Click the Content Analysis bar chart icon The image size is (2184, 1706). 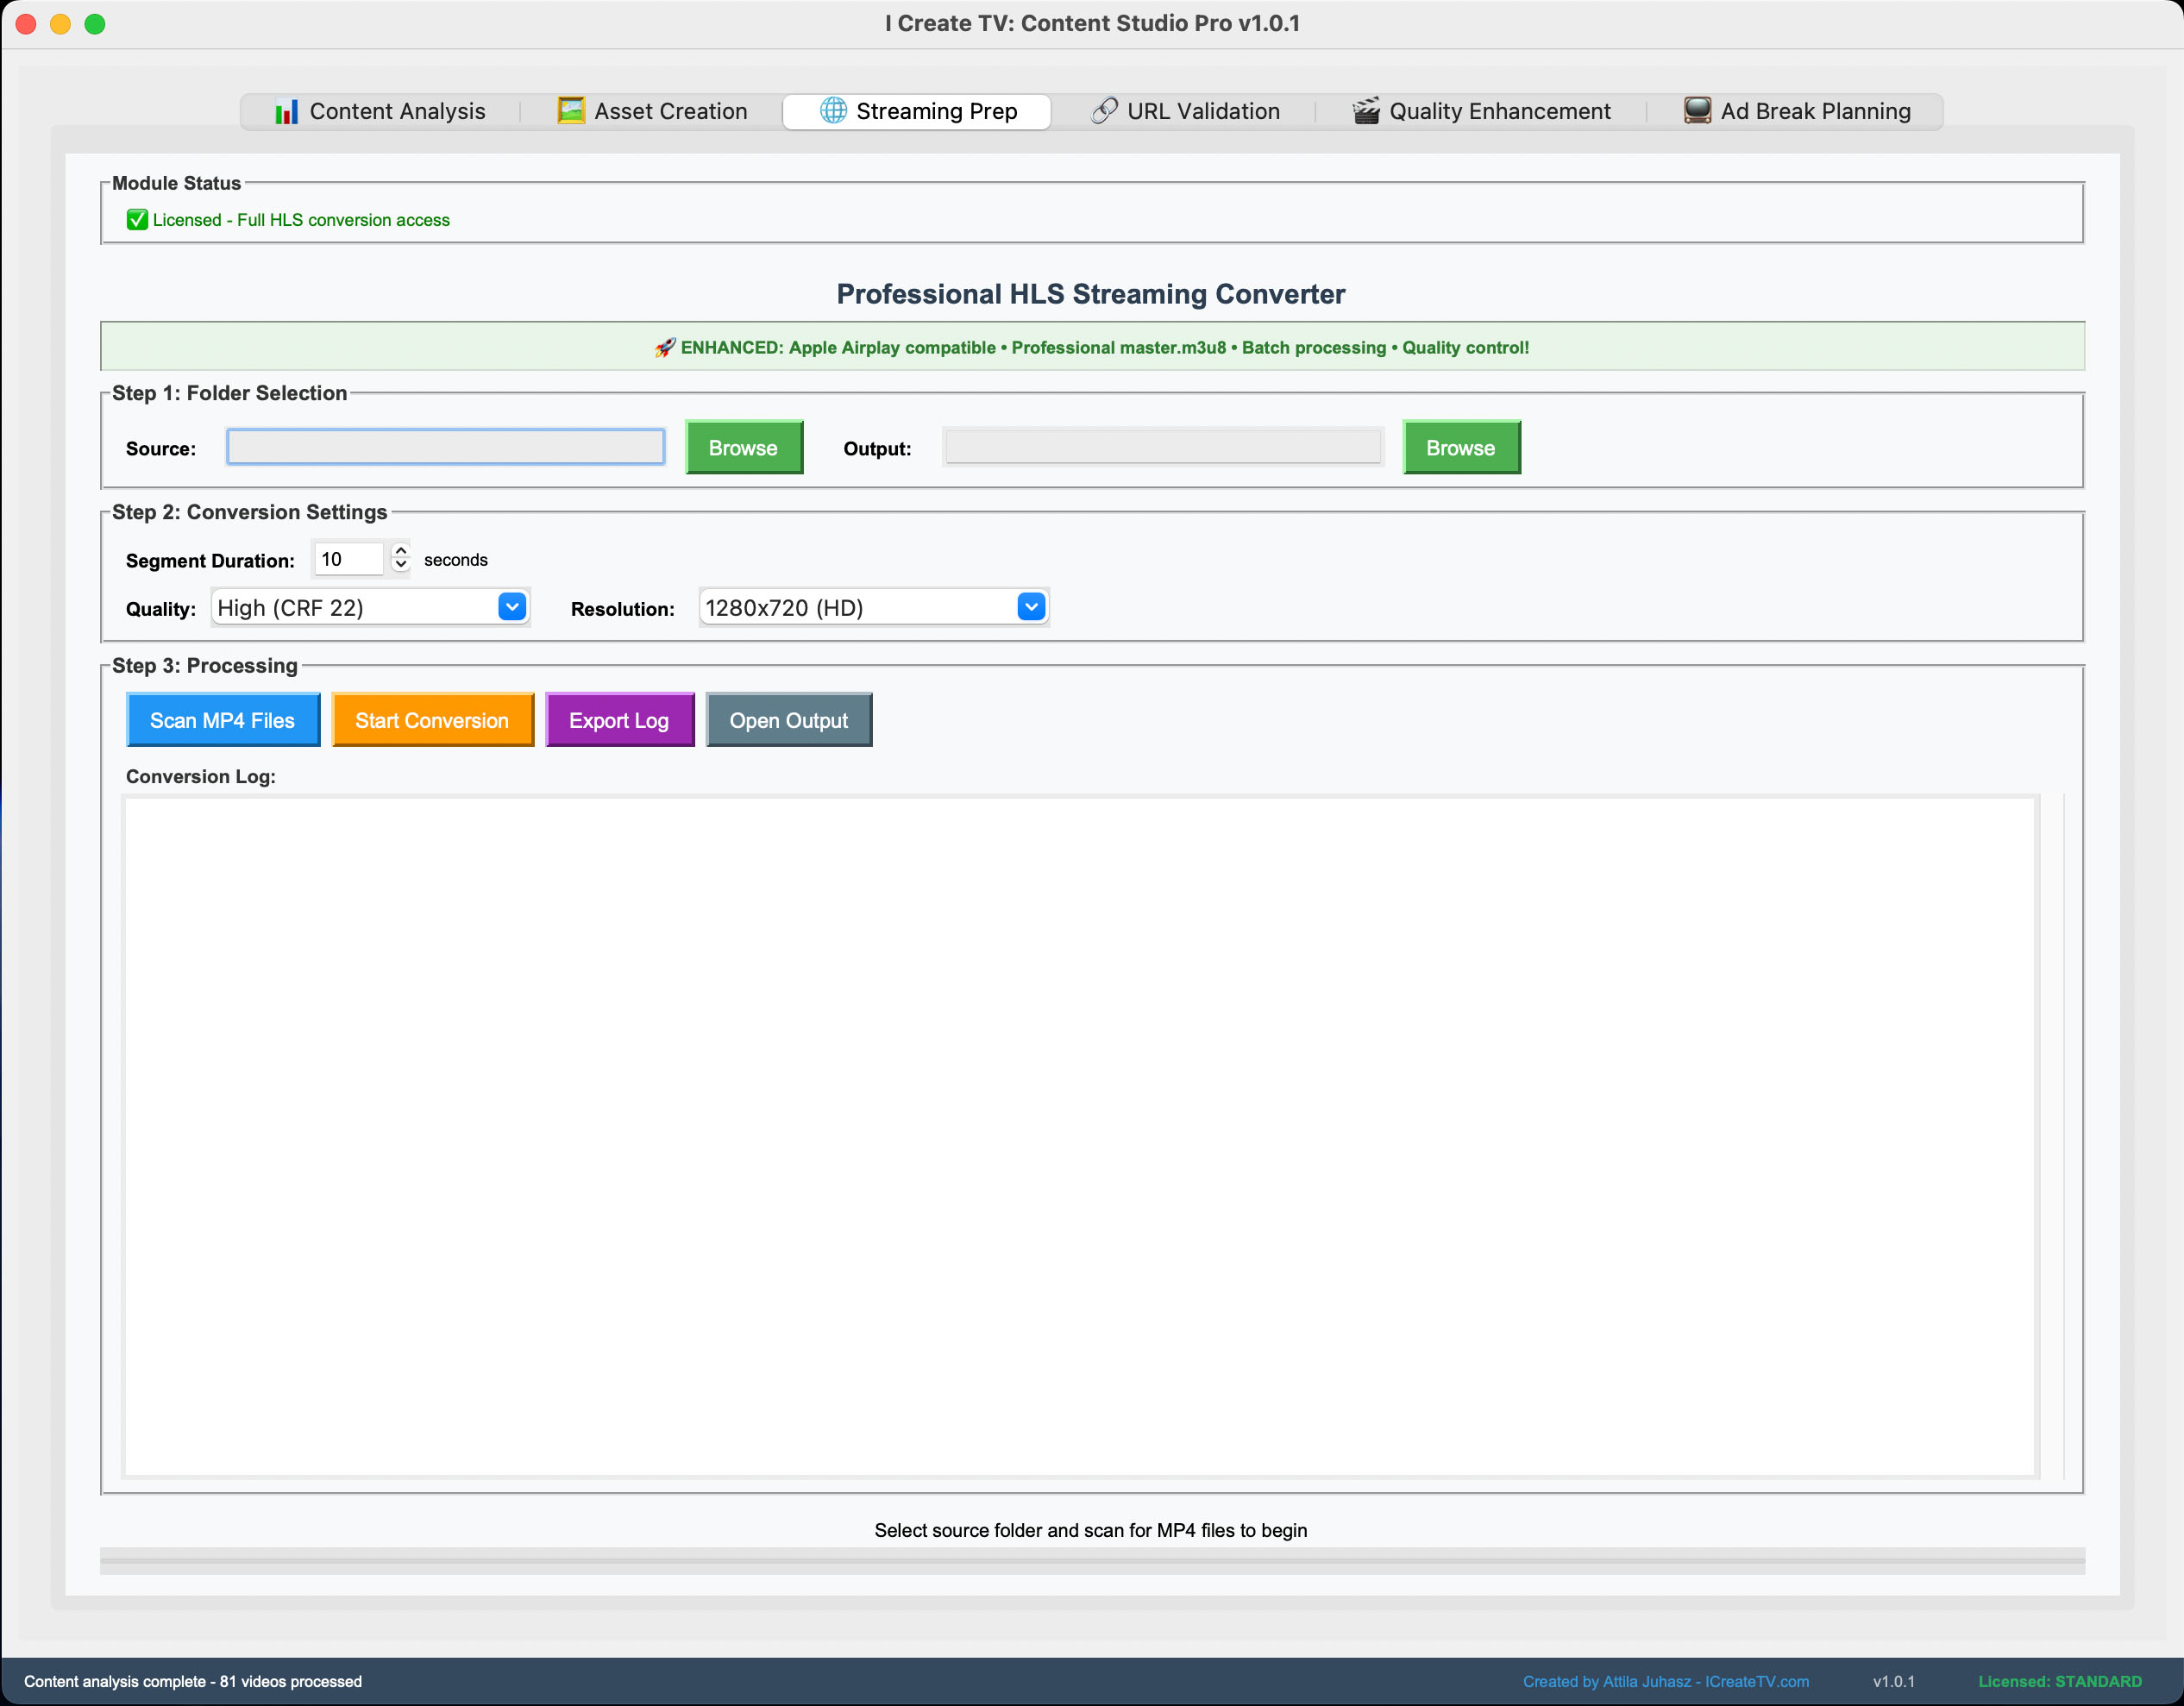pyautogui.click(x=286, y=111)
